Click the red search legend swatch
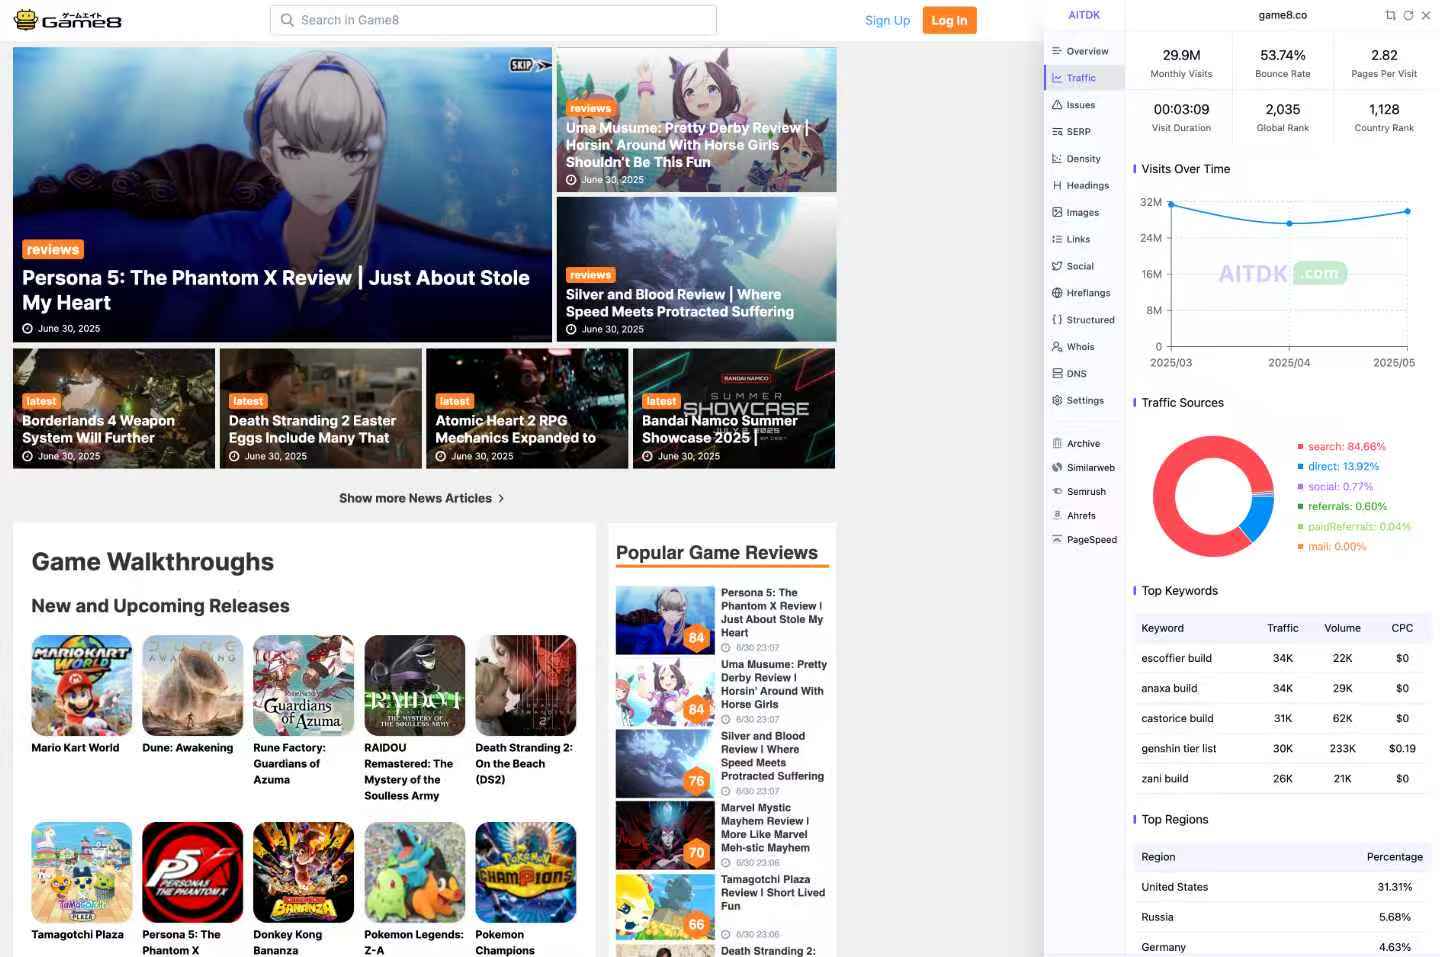 tap(1300, 447)
